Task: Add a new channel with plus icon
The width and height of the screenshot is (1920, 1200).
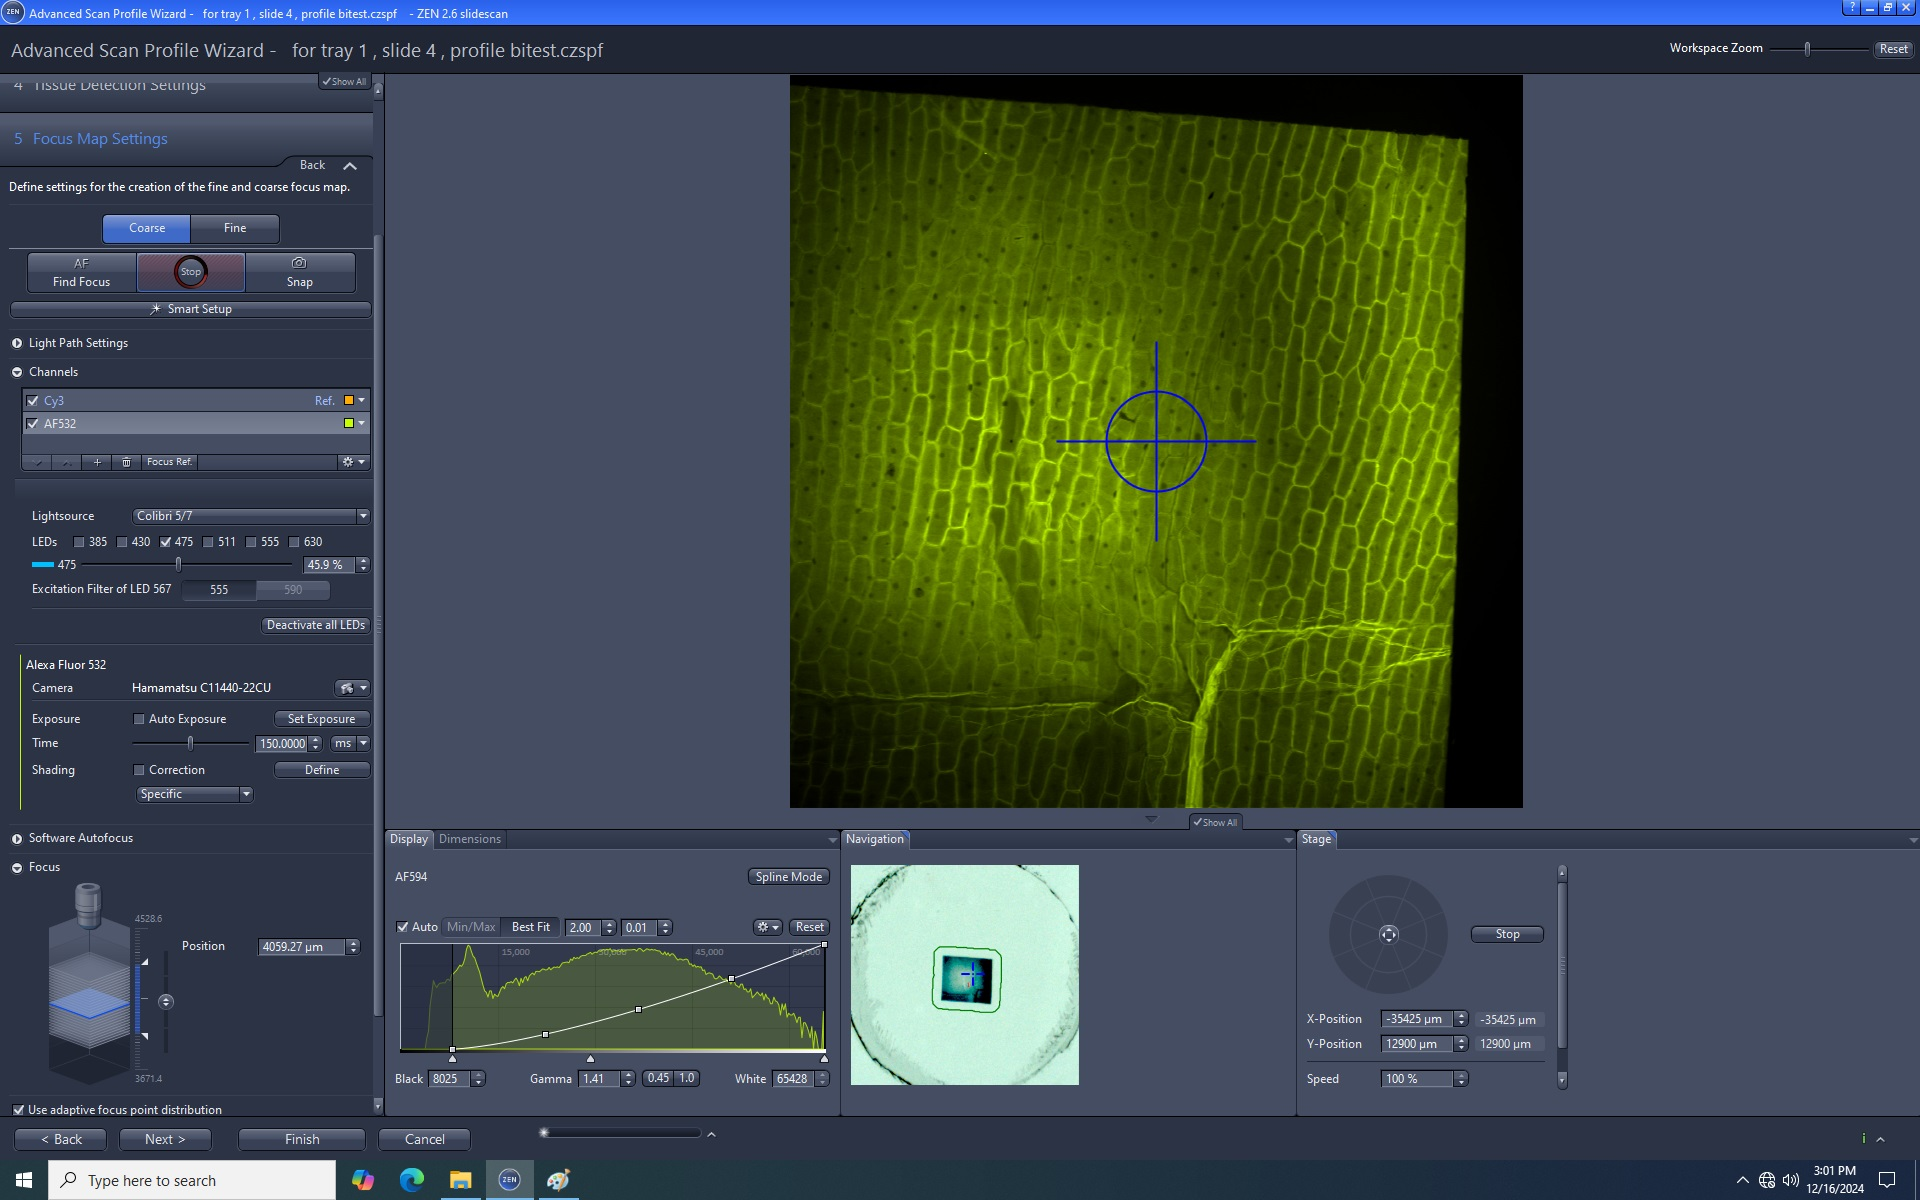Action: pyautogui.click(x=97, y=462)
